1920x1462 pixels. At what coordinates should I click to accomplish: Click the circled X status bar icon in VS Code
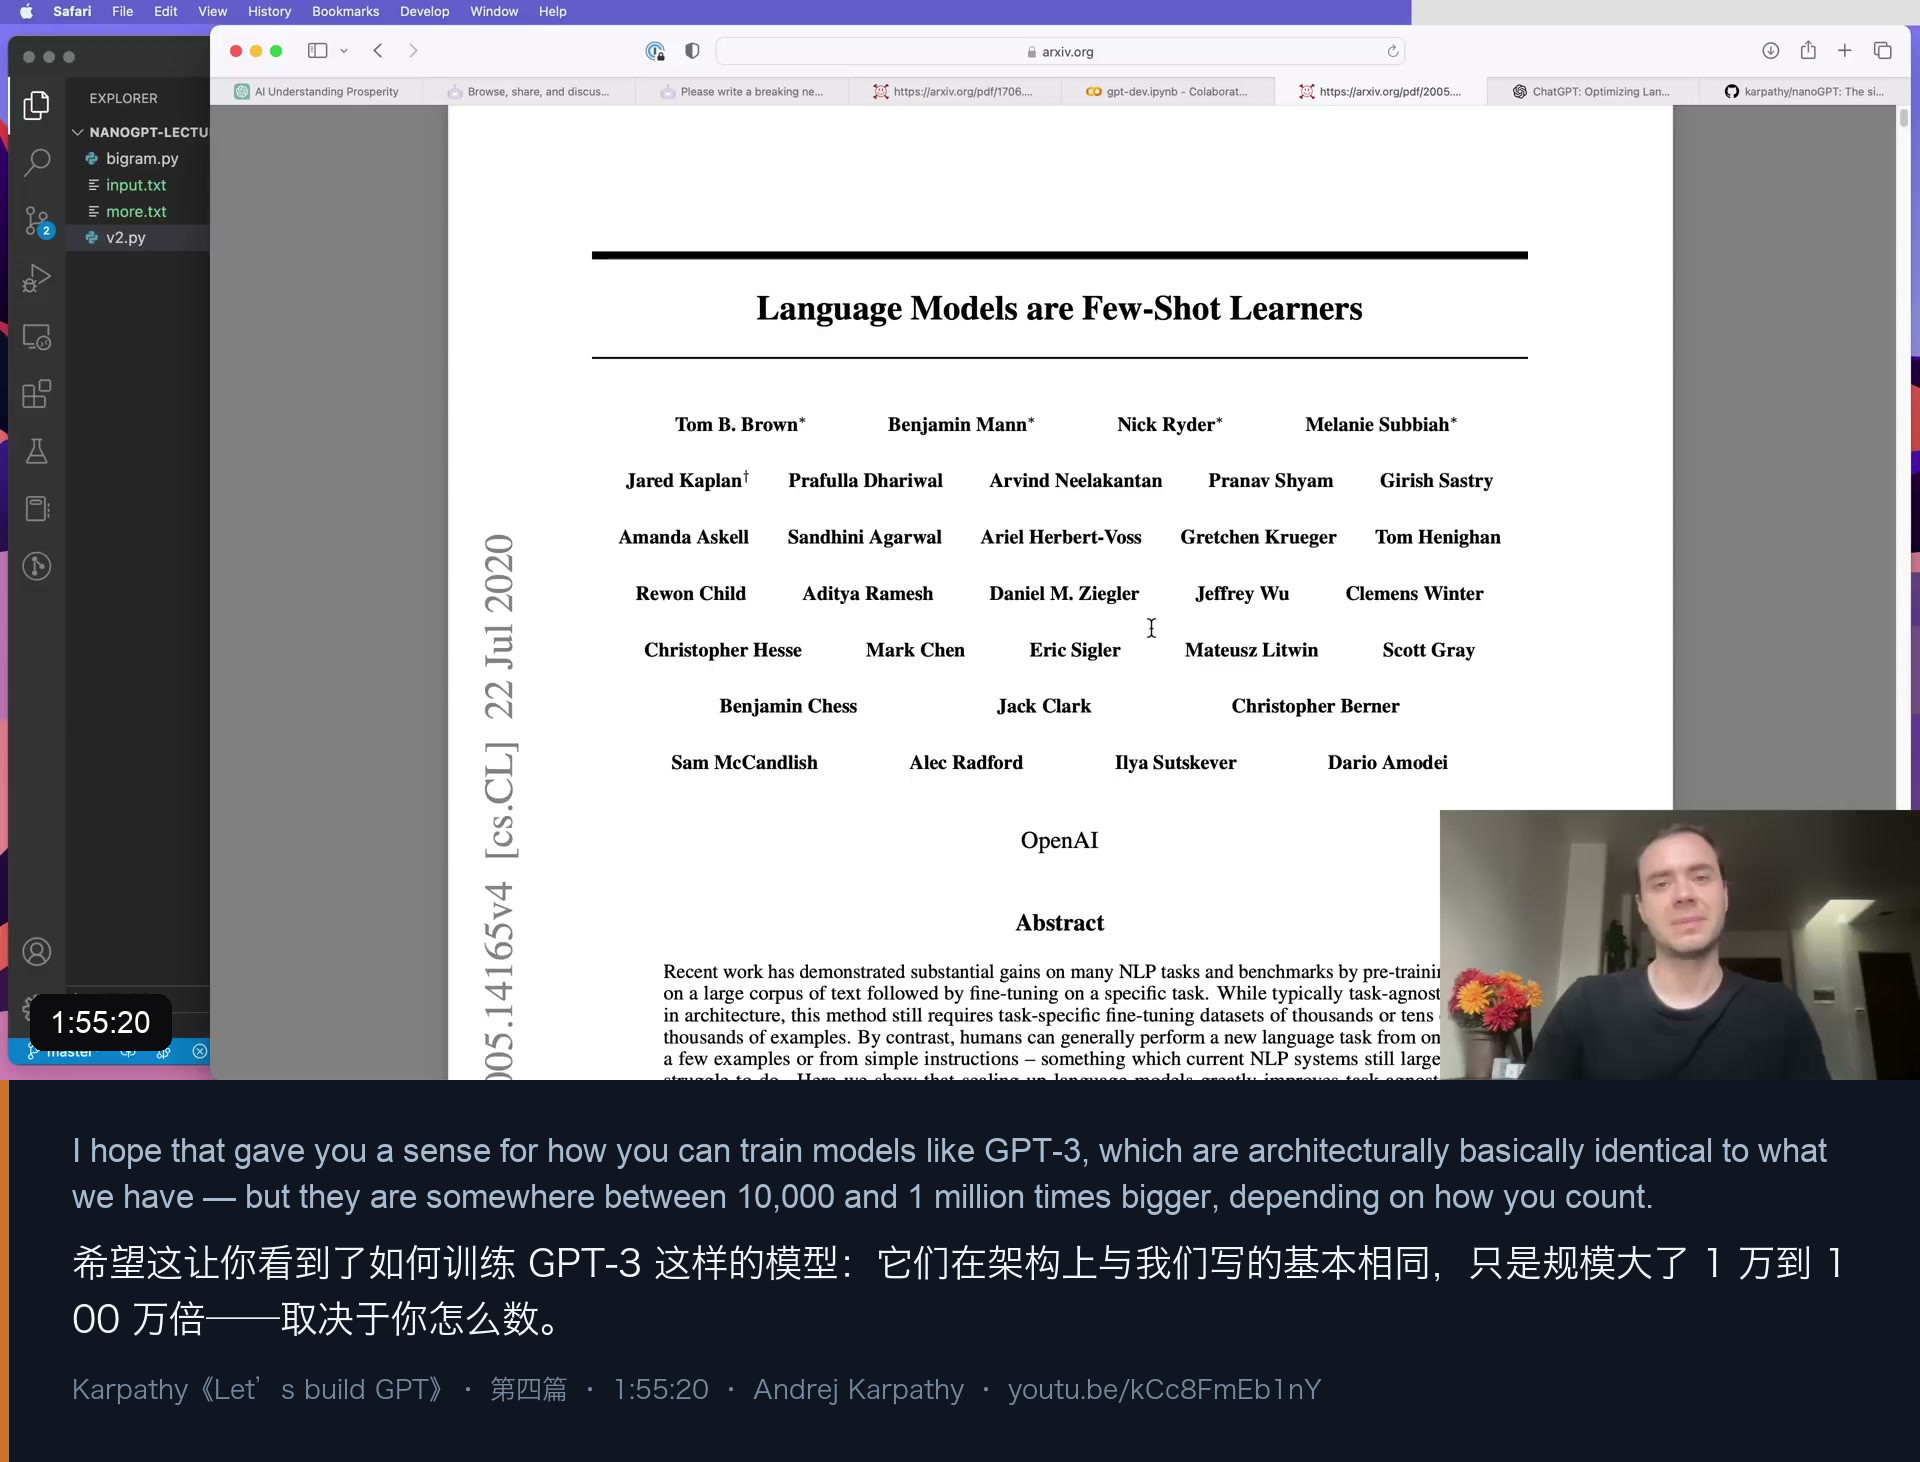point(200,1051)
